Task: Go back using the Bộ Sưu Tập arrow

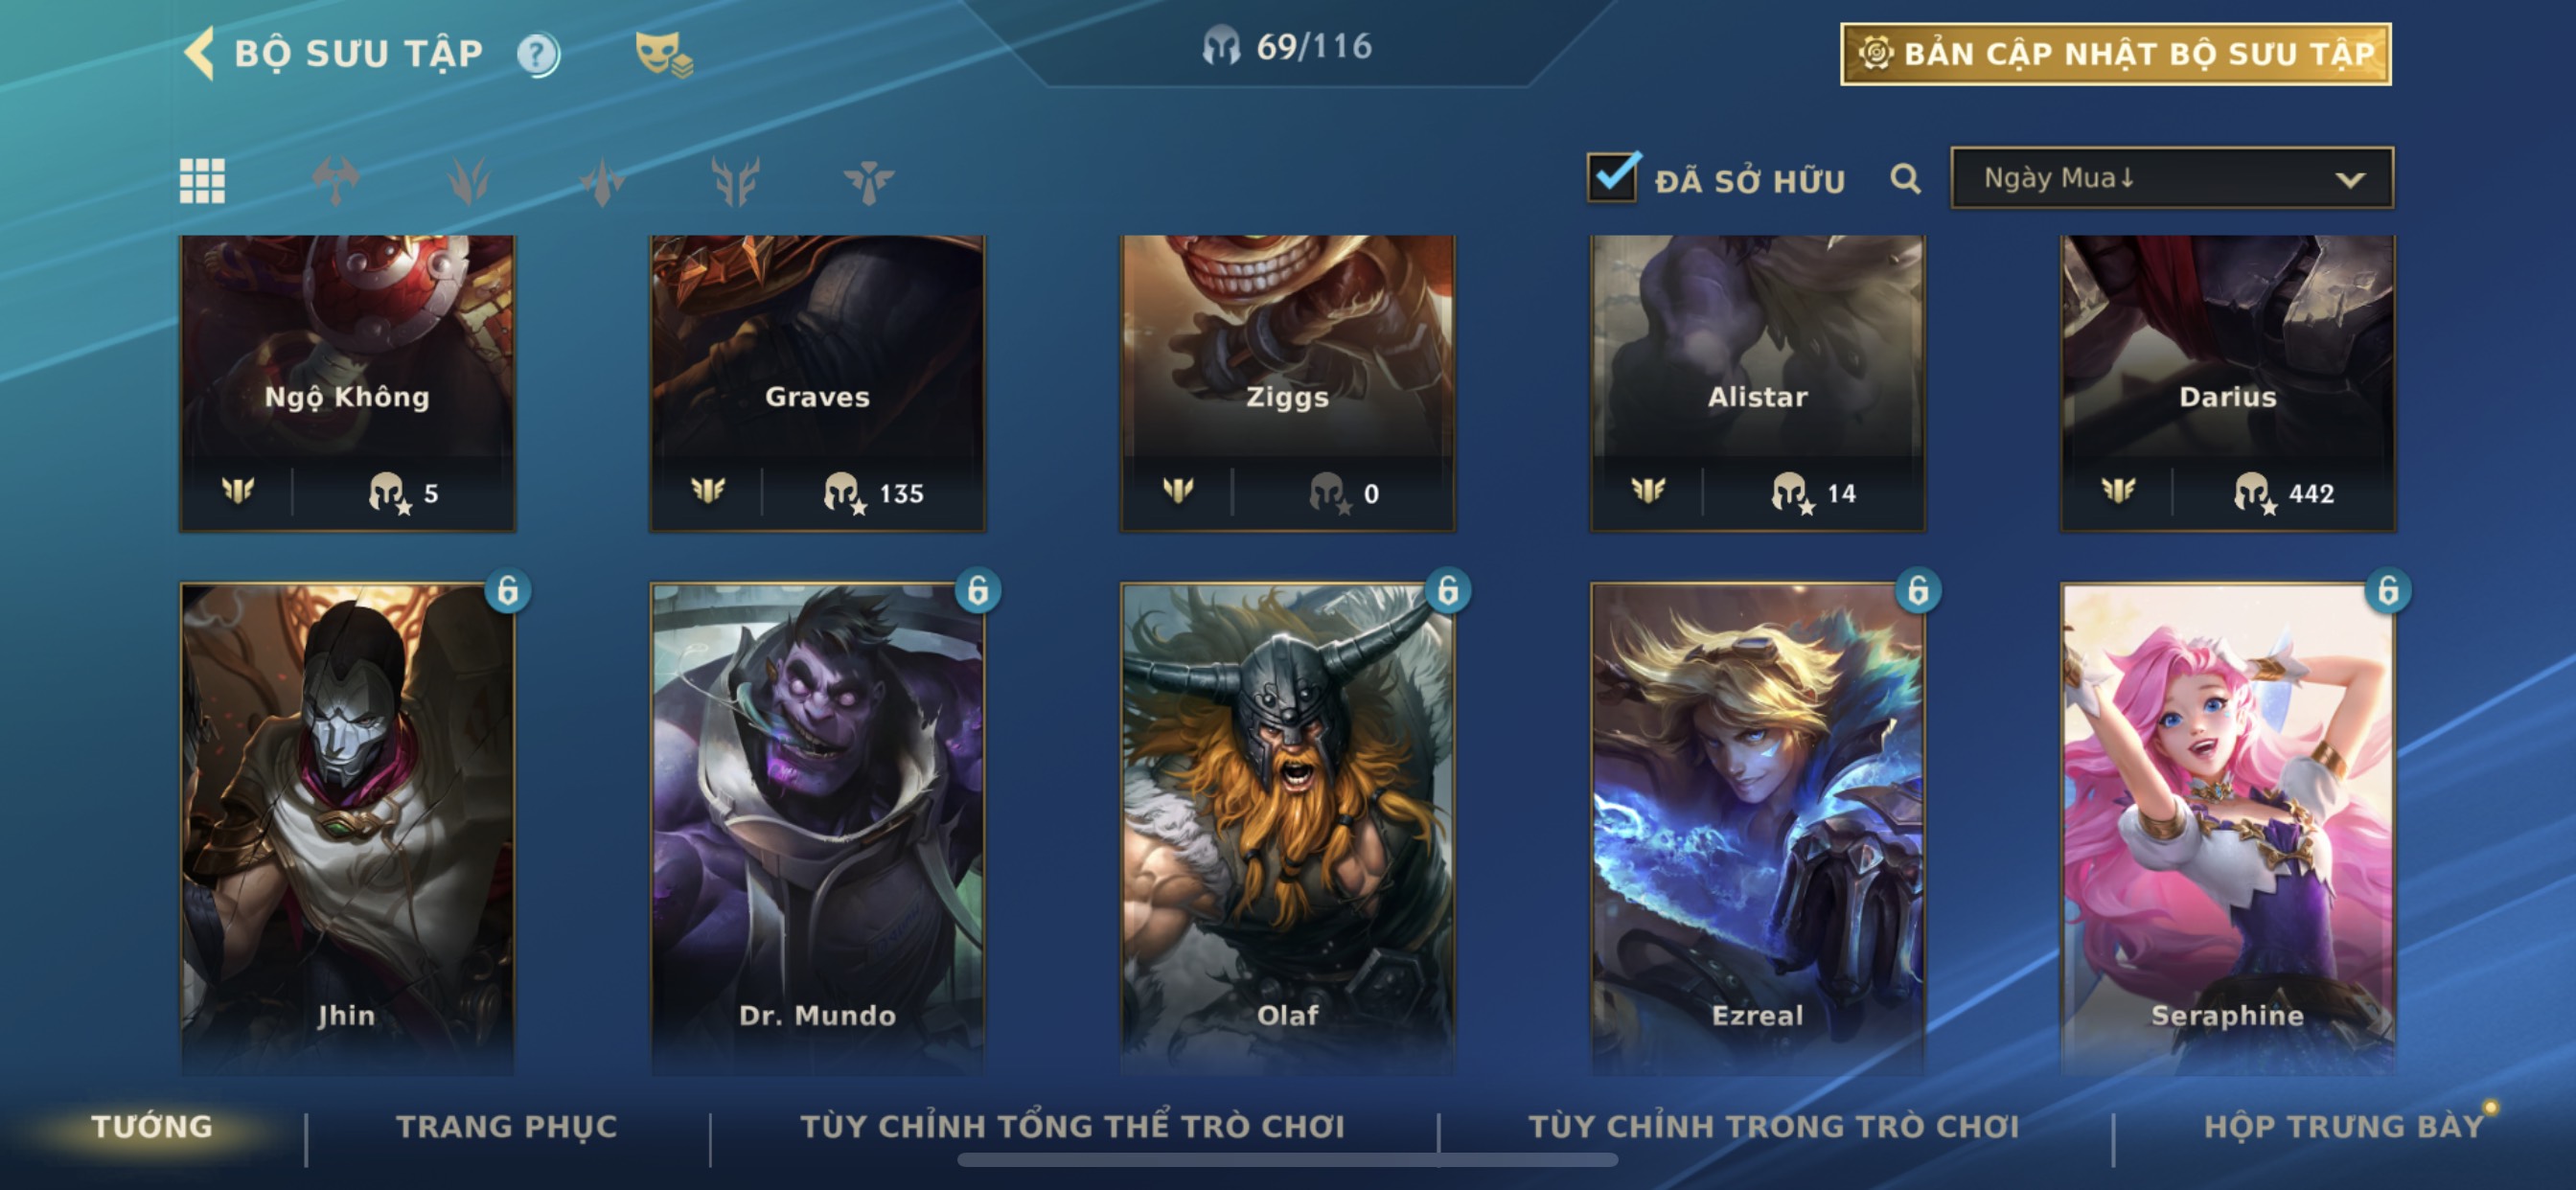Action: (199, 53)
